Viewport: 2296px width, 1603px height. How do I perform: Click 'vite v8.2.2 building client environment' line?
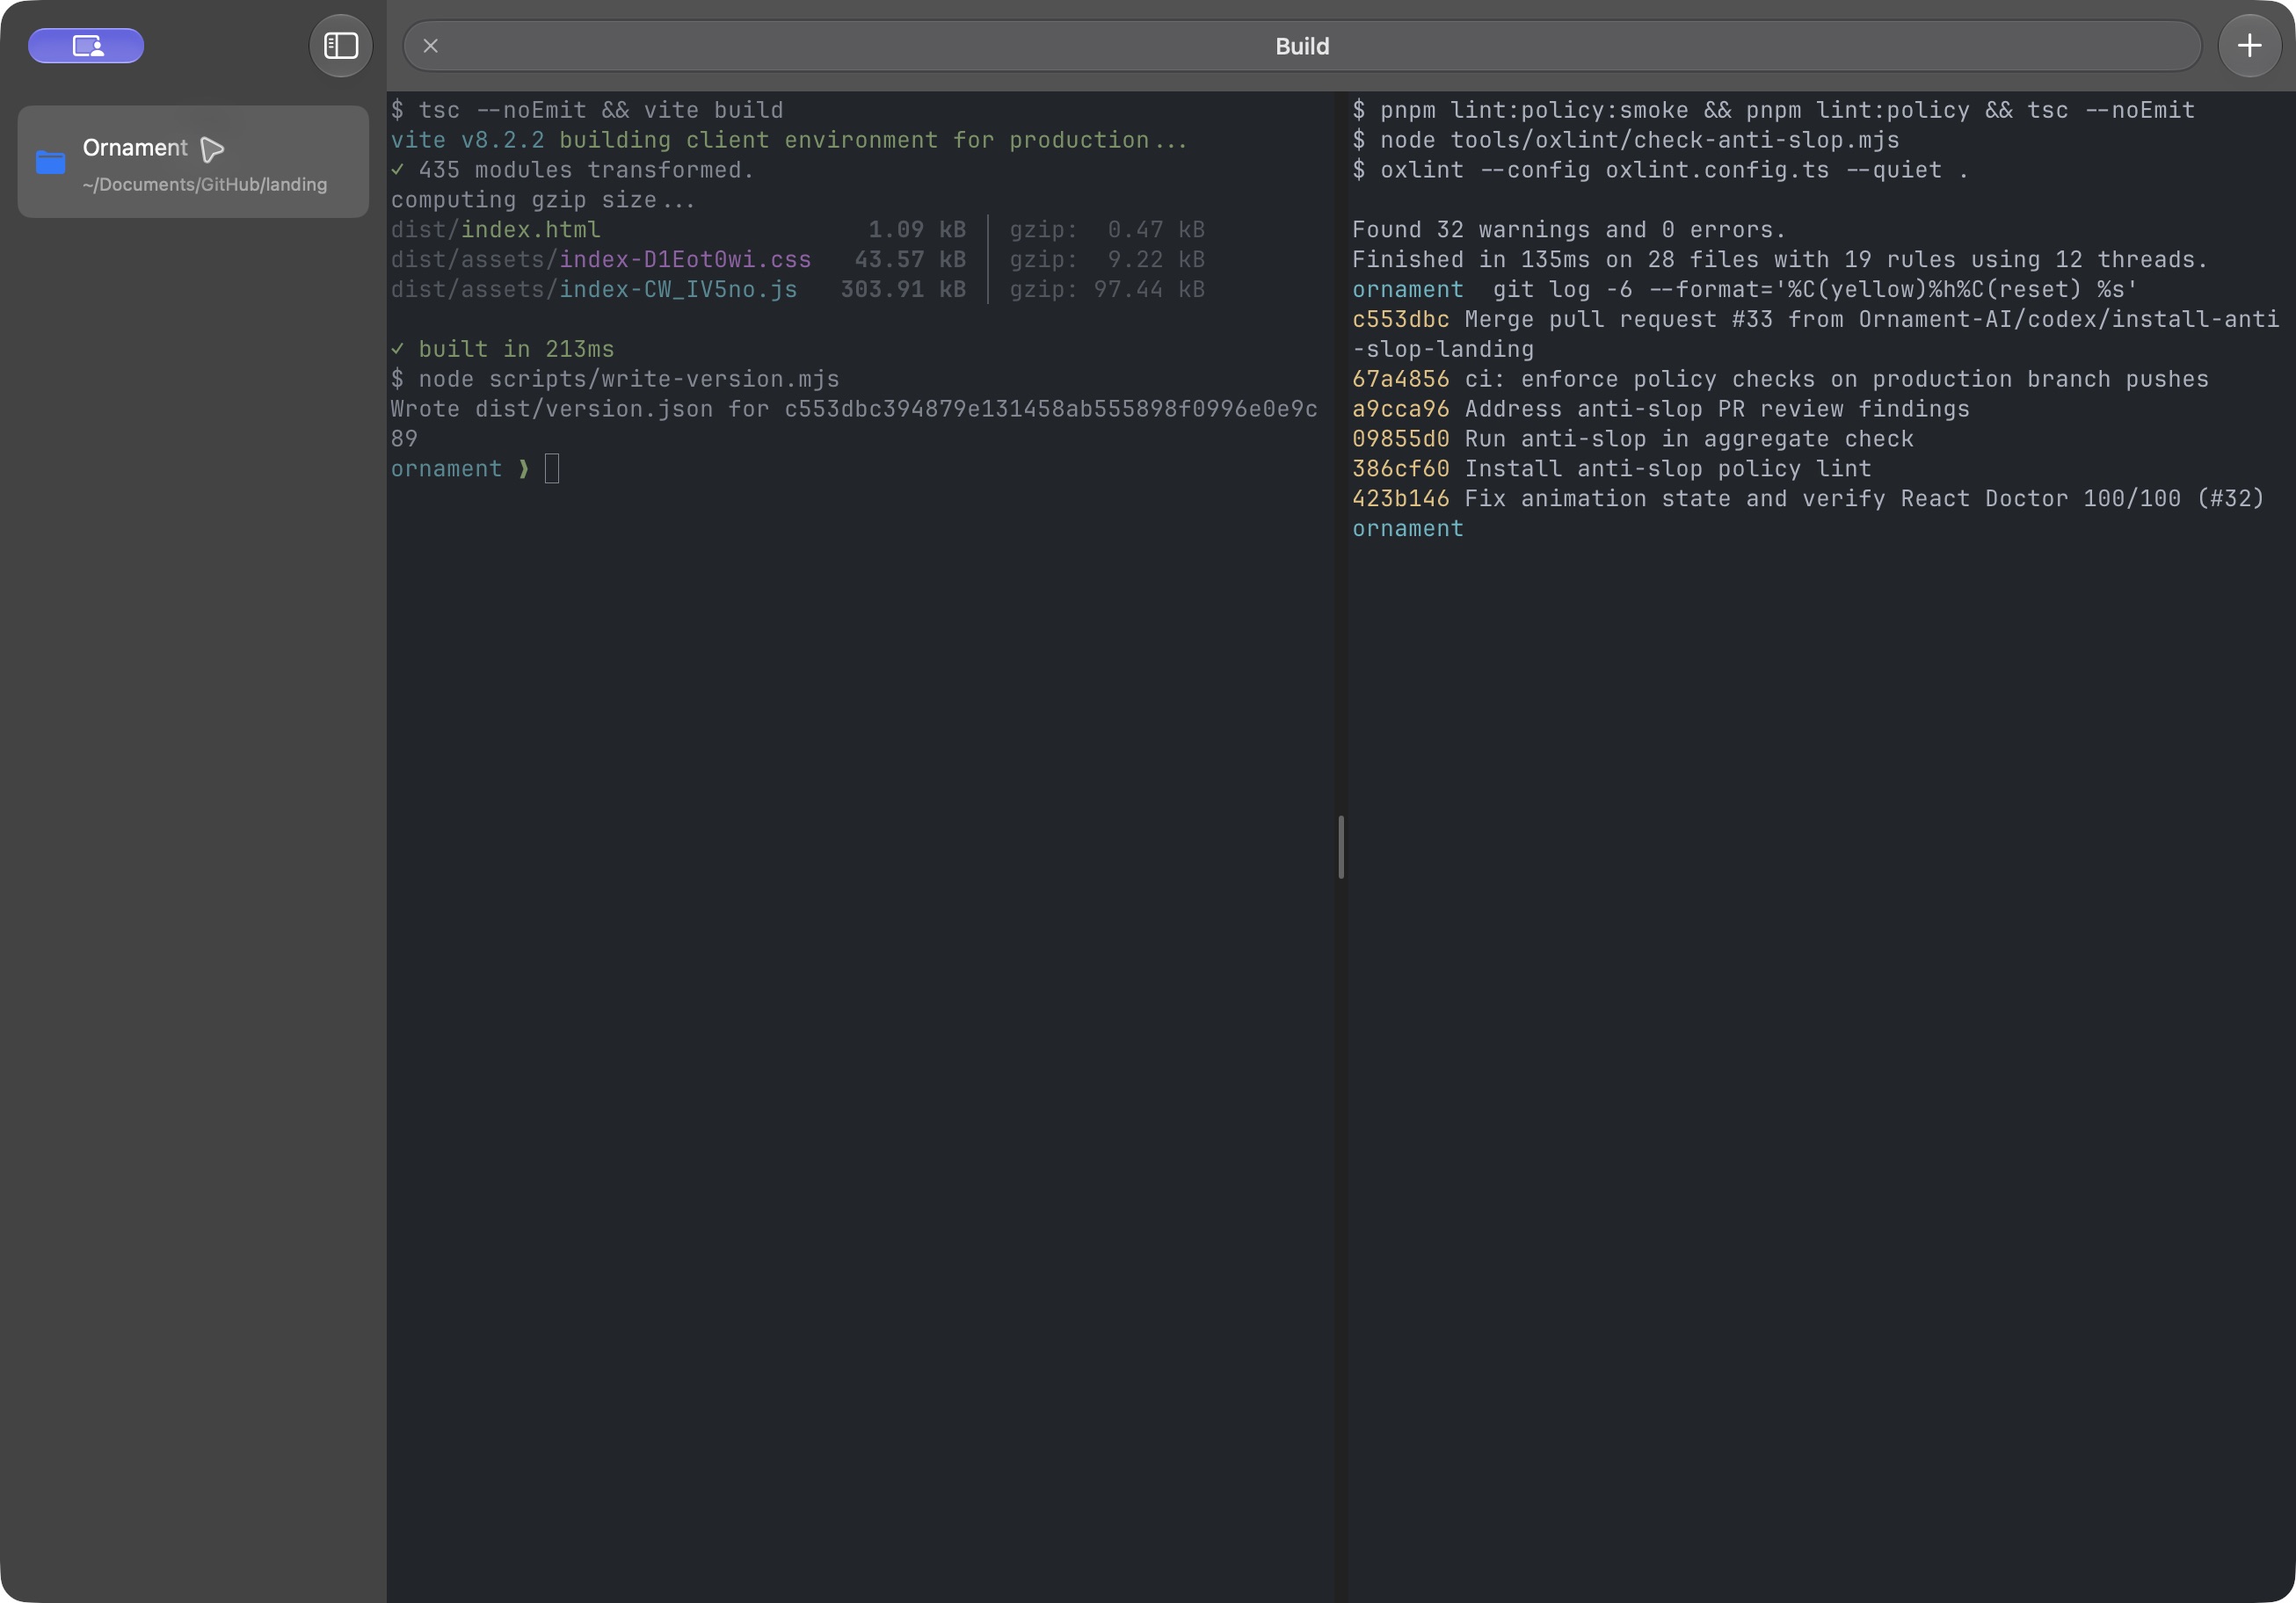(x=789, y=140)
